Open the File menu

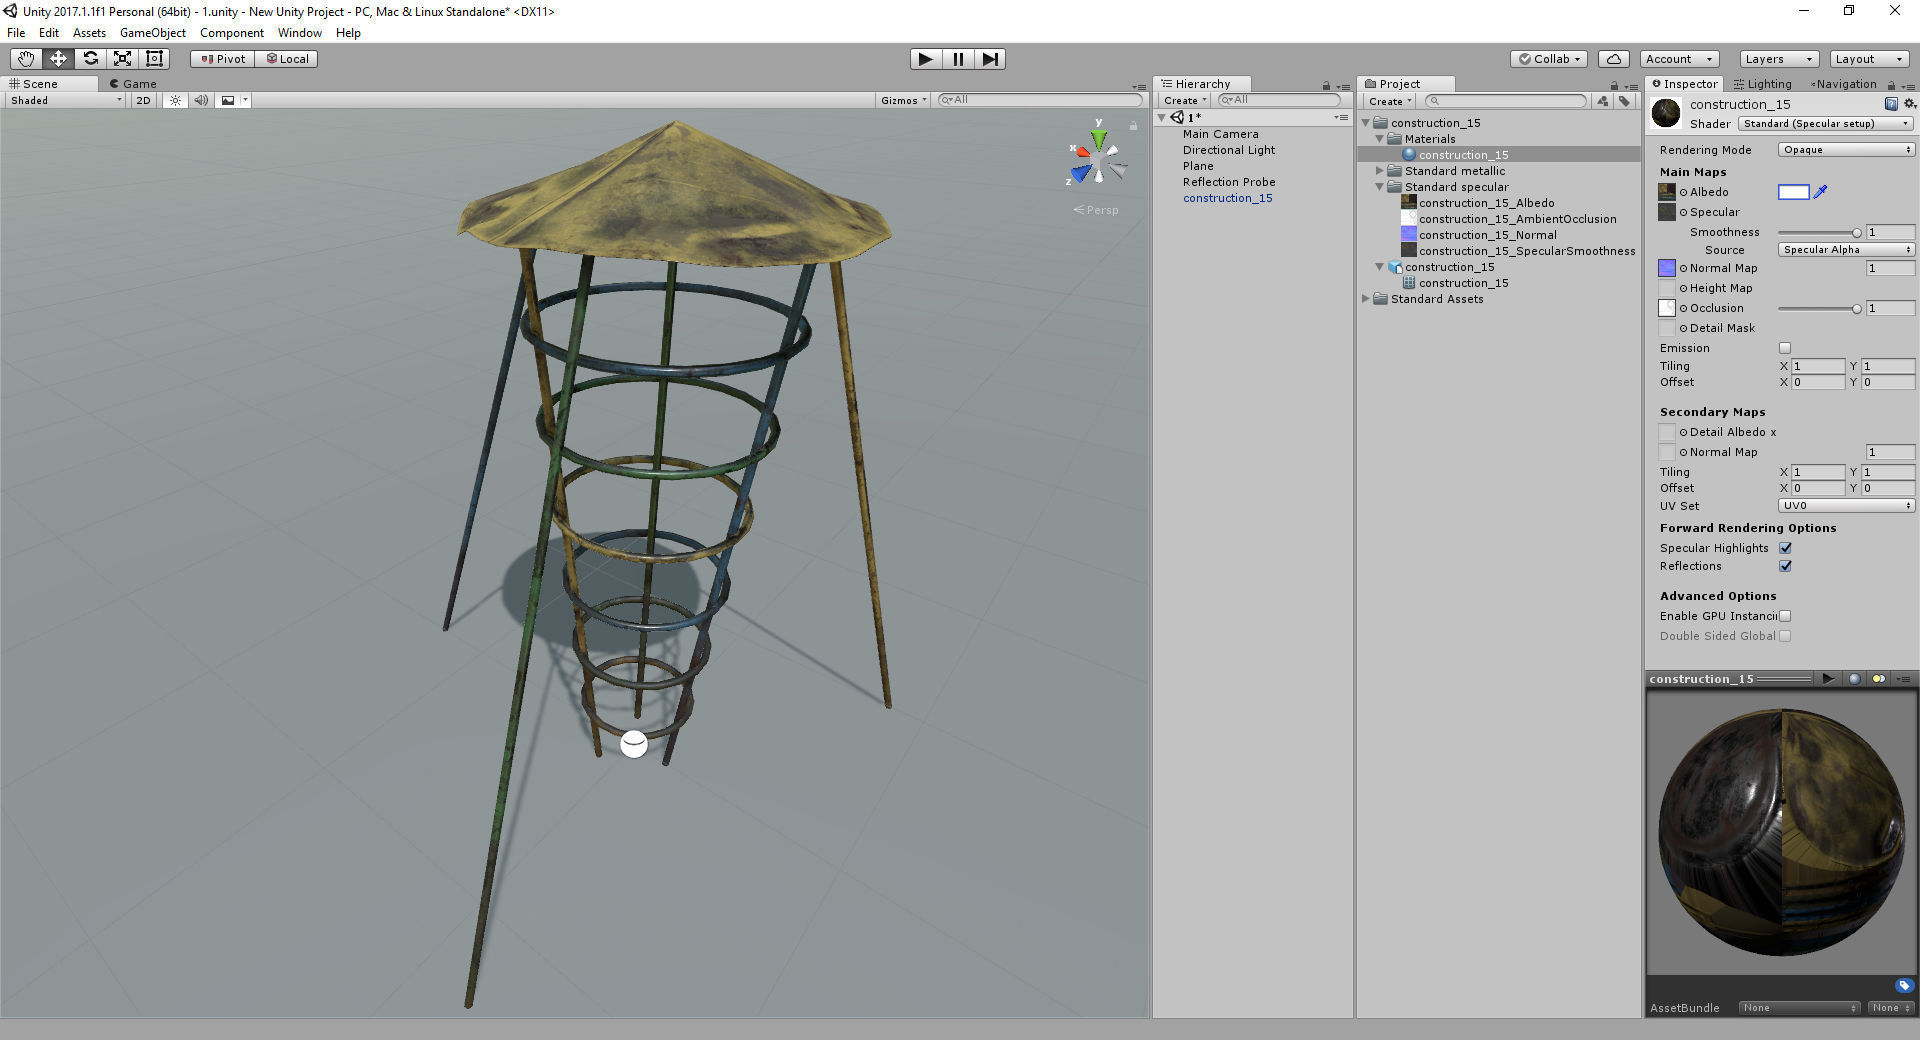16,33
